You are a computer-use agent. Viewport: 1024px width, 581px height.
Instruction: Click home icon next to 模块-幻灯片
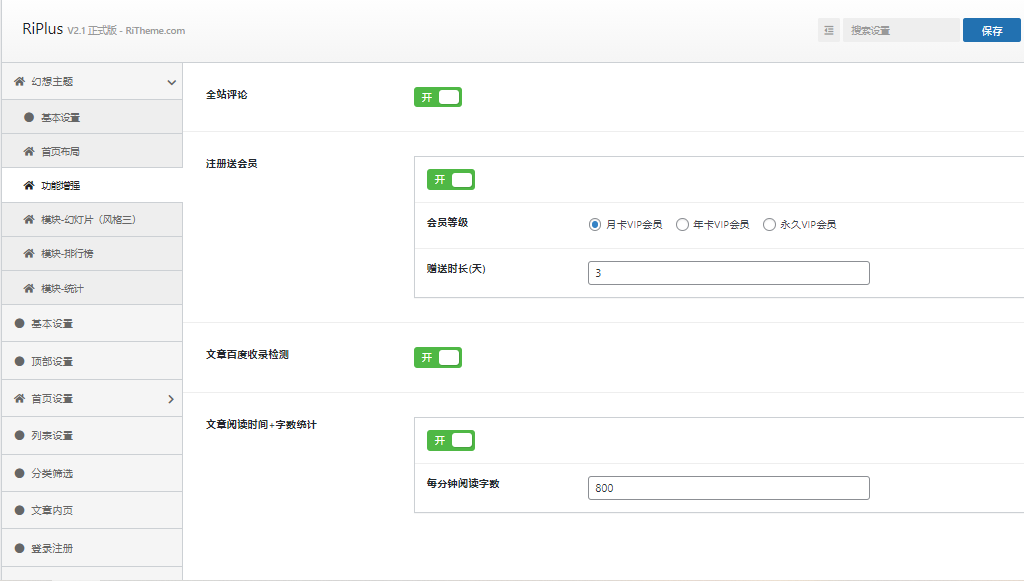(x=29, y=220)
